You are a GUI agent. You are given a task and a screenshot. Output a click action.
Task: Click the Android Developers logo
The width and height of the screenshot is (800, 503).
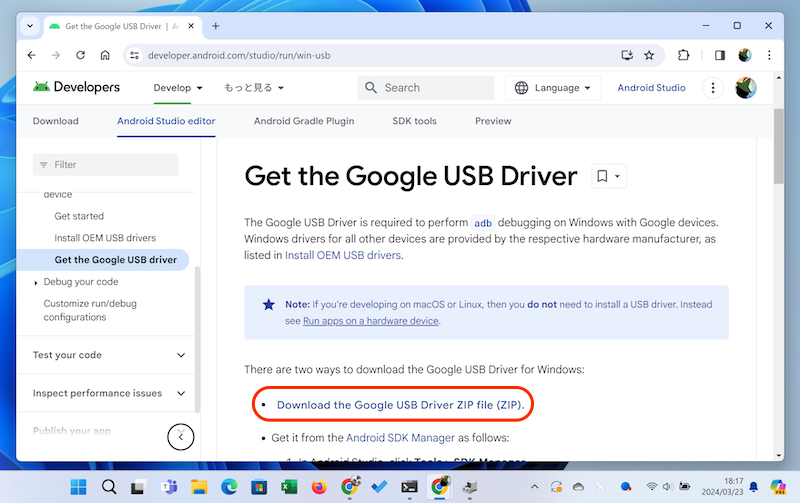76,88
